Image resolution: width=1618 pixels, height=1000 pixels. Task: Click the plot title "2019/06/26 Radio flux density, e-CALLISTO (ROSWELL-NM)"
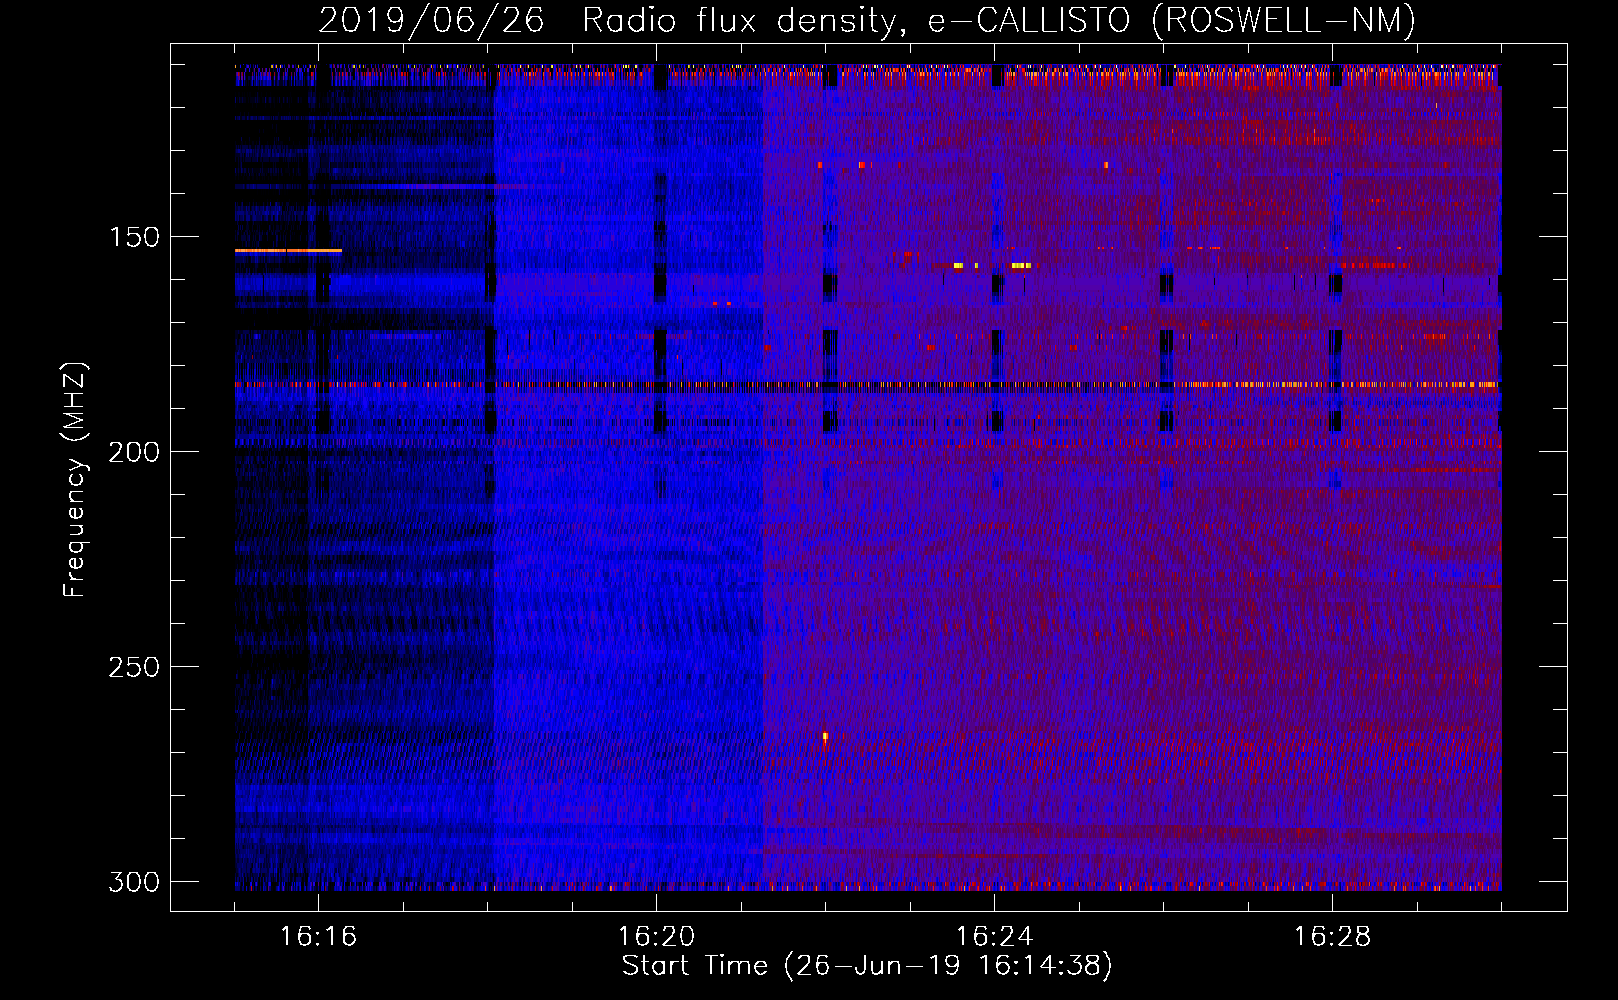click(867, 20)
